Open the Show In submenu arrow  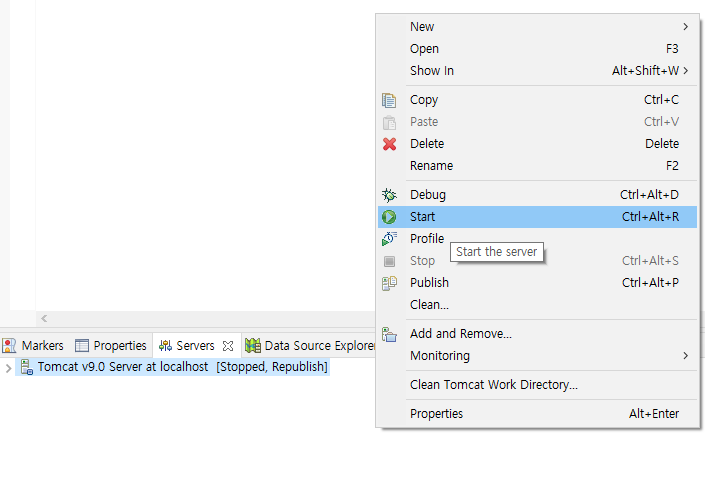click(x=685, y=71)
